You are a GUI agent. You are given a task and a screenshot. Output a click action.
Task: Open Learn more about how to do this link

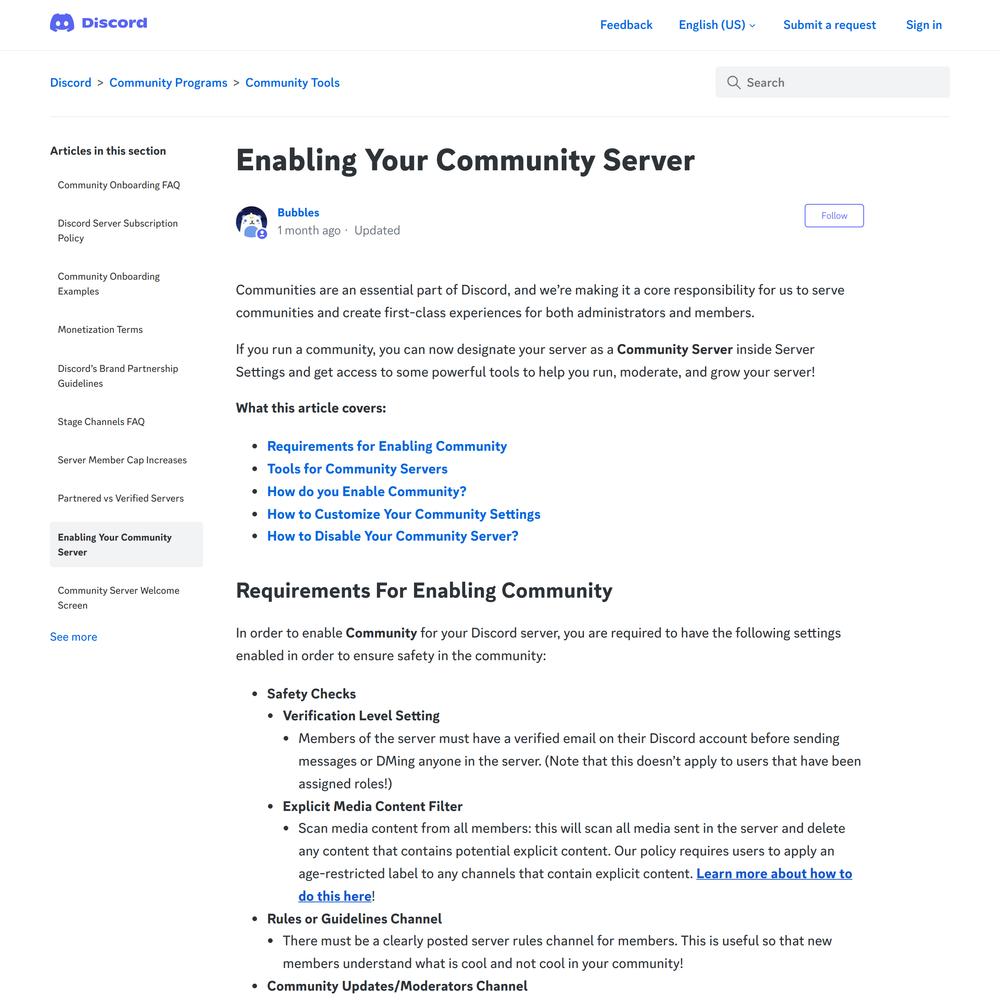[774, 873]
